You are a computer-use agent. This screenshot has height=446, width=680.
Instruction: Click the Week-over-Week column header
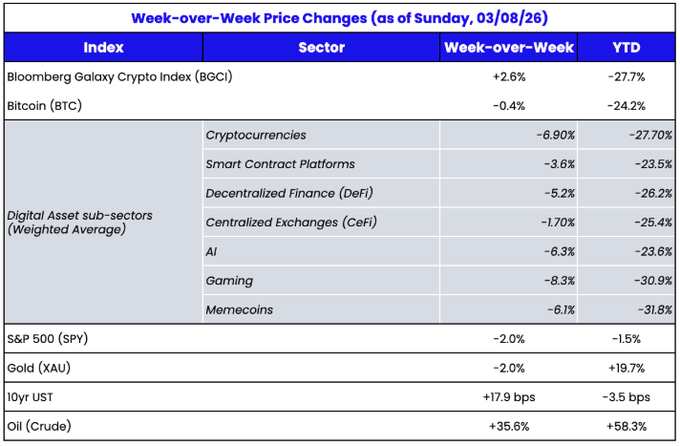pyautogui.click(x=509, y=47)
